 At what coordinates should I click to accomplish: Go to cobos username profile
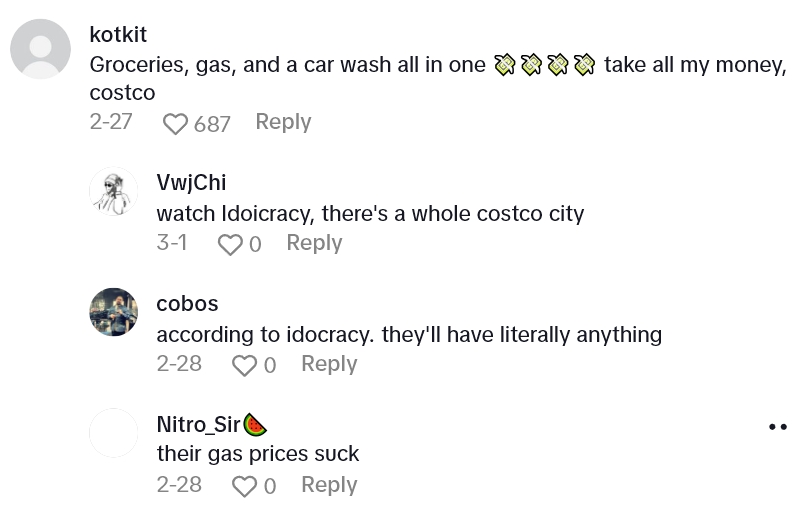(187, 303)
